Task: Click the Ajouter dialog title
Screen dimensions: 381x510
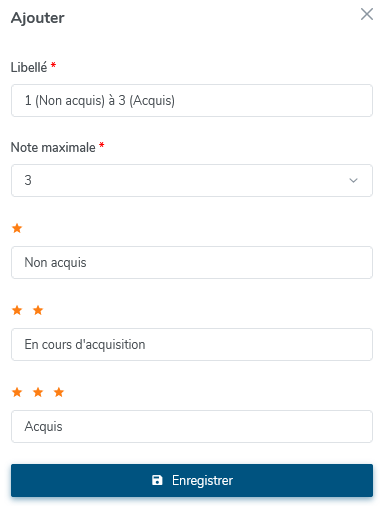Action: (38, 18)
